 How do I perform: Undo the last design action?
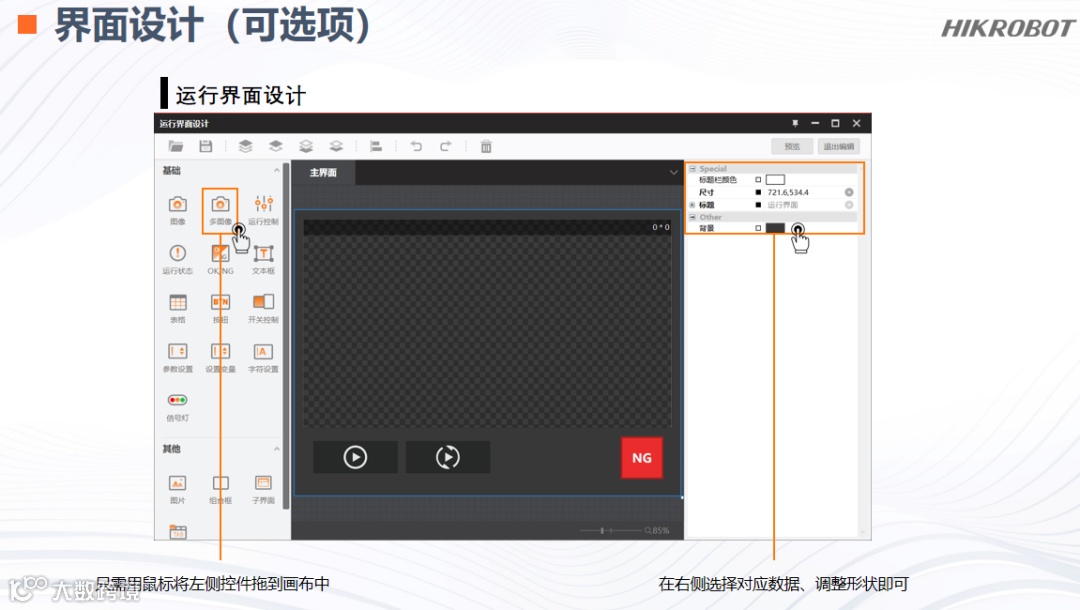click(x=416, y=146)
